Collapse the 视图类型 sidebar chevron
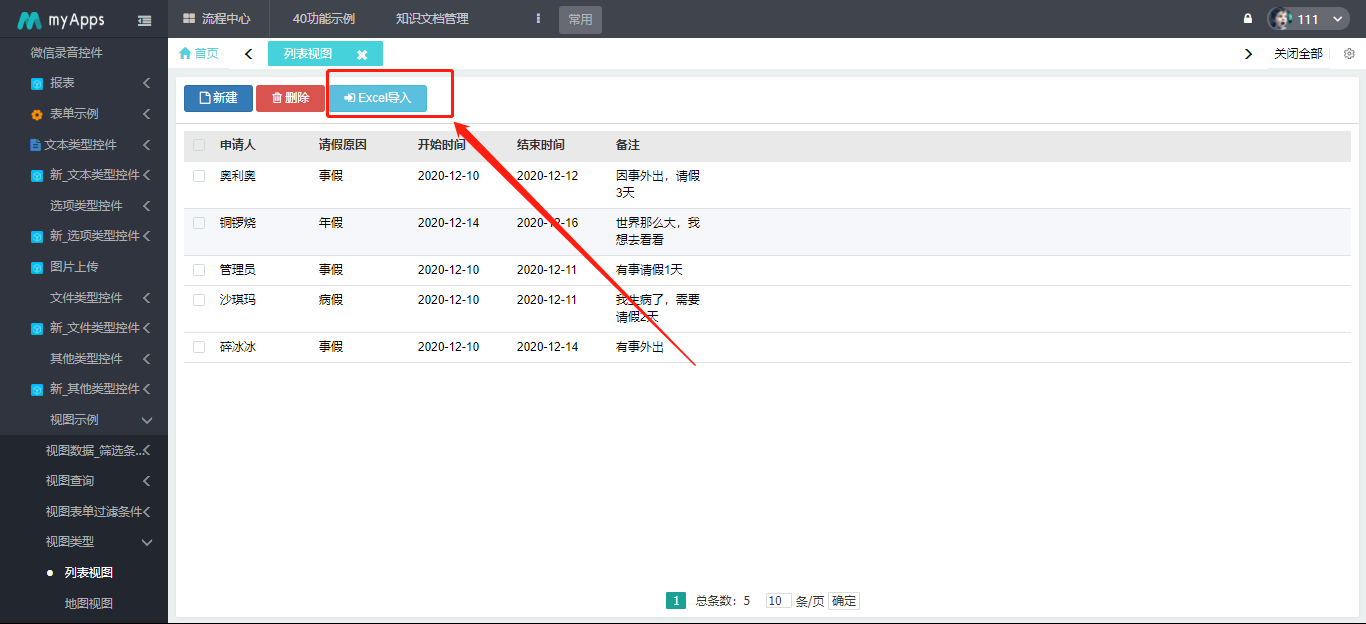 point(147,542)
